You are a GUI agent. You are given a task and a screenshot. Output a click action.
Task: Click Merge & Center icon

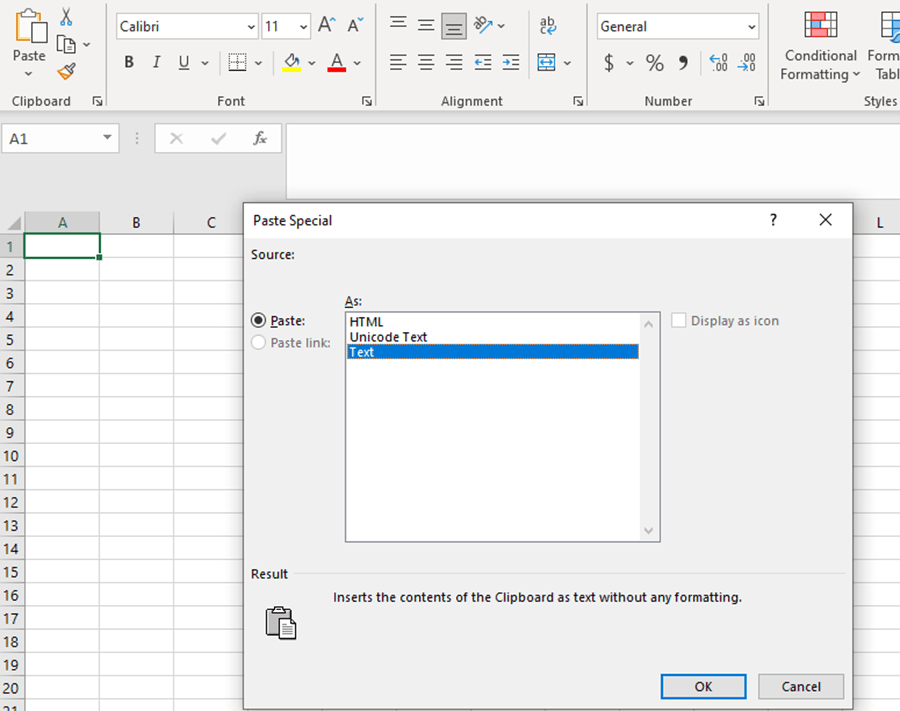click(546, 62)
